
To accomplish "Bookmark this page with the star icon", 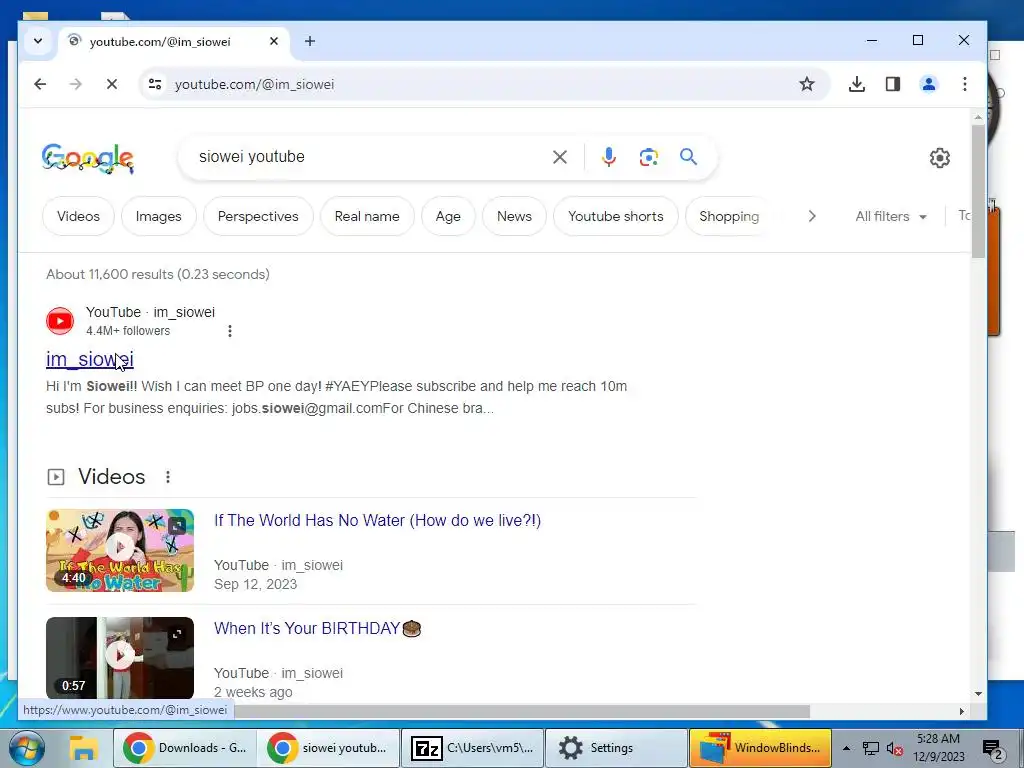I will click(807, 84).
